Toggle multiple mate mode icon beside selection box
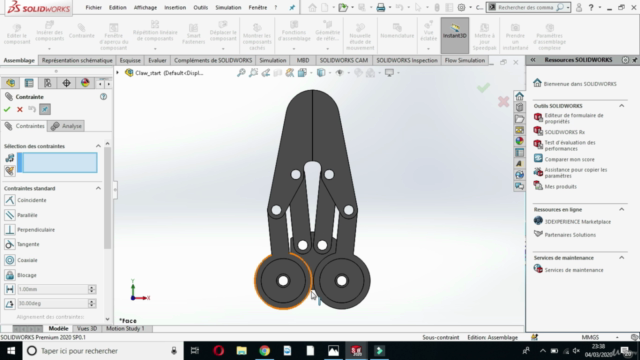Screen dimensions: 640x360 pos(9,170)
